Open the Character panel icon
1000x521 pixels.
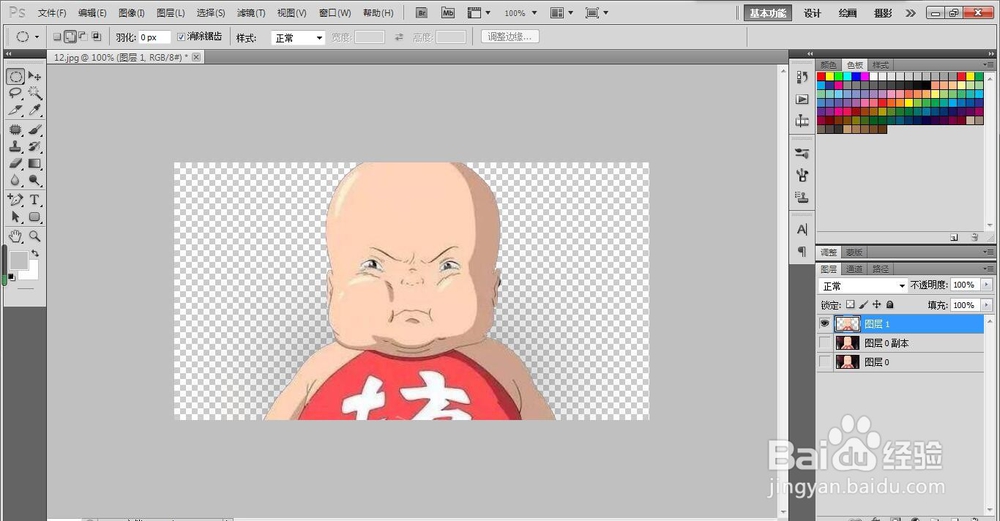pyautogui.click(x=802, y=230)
